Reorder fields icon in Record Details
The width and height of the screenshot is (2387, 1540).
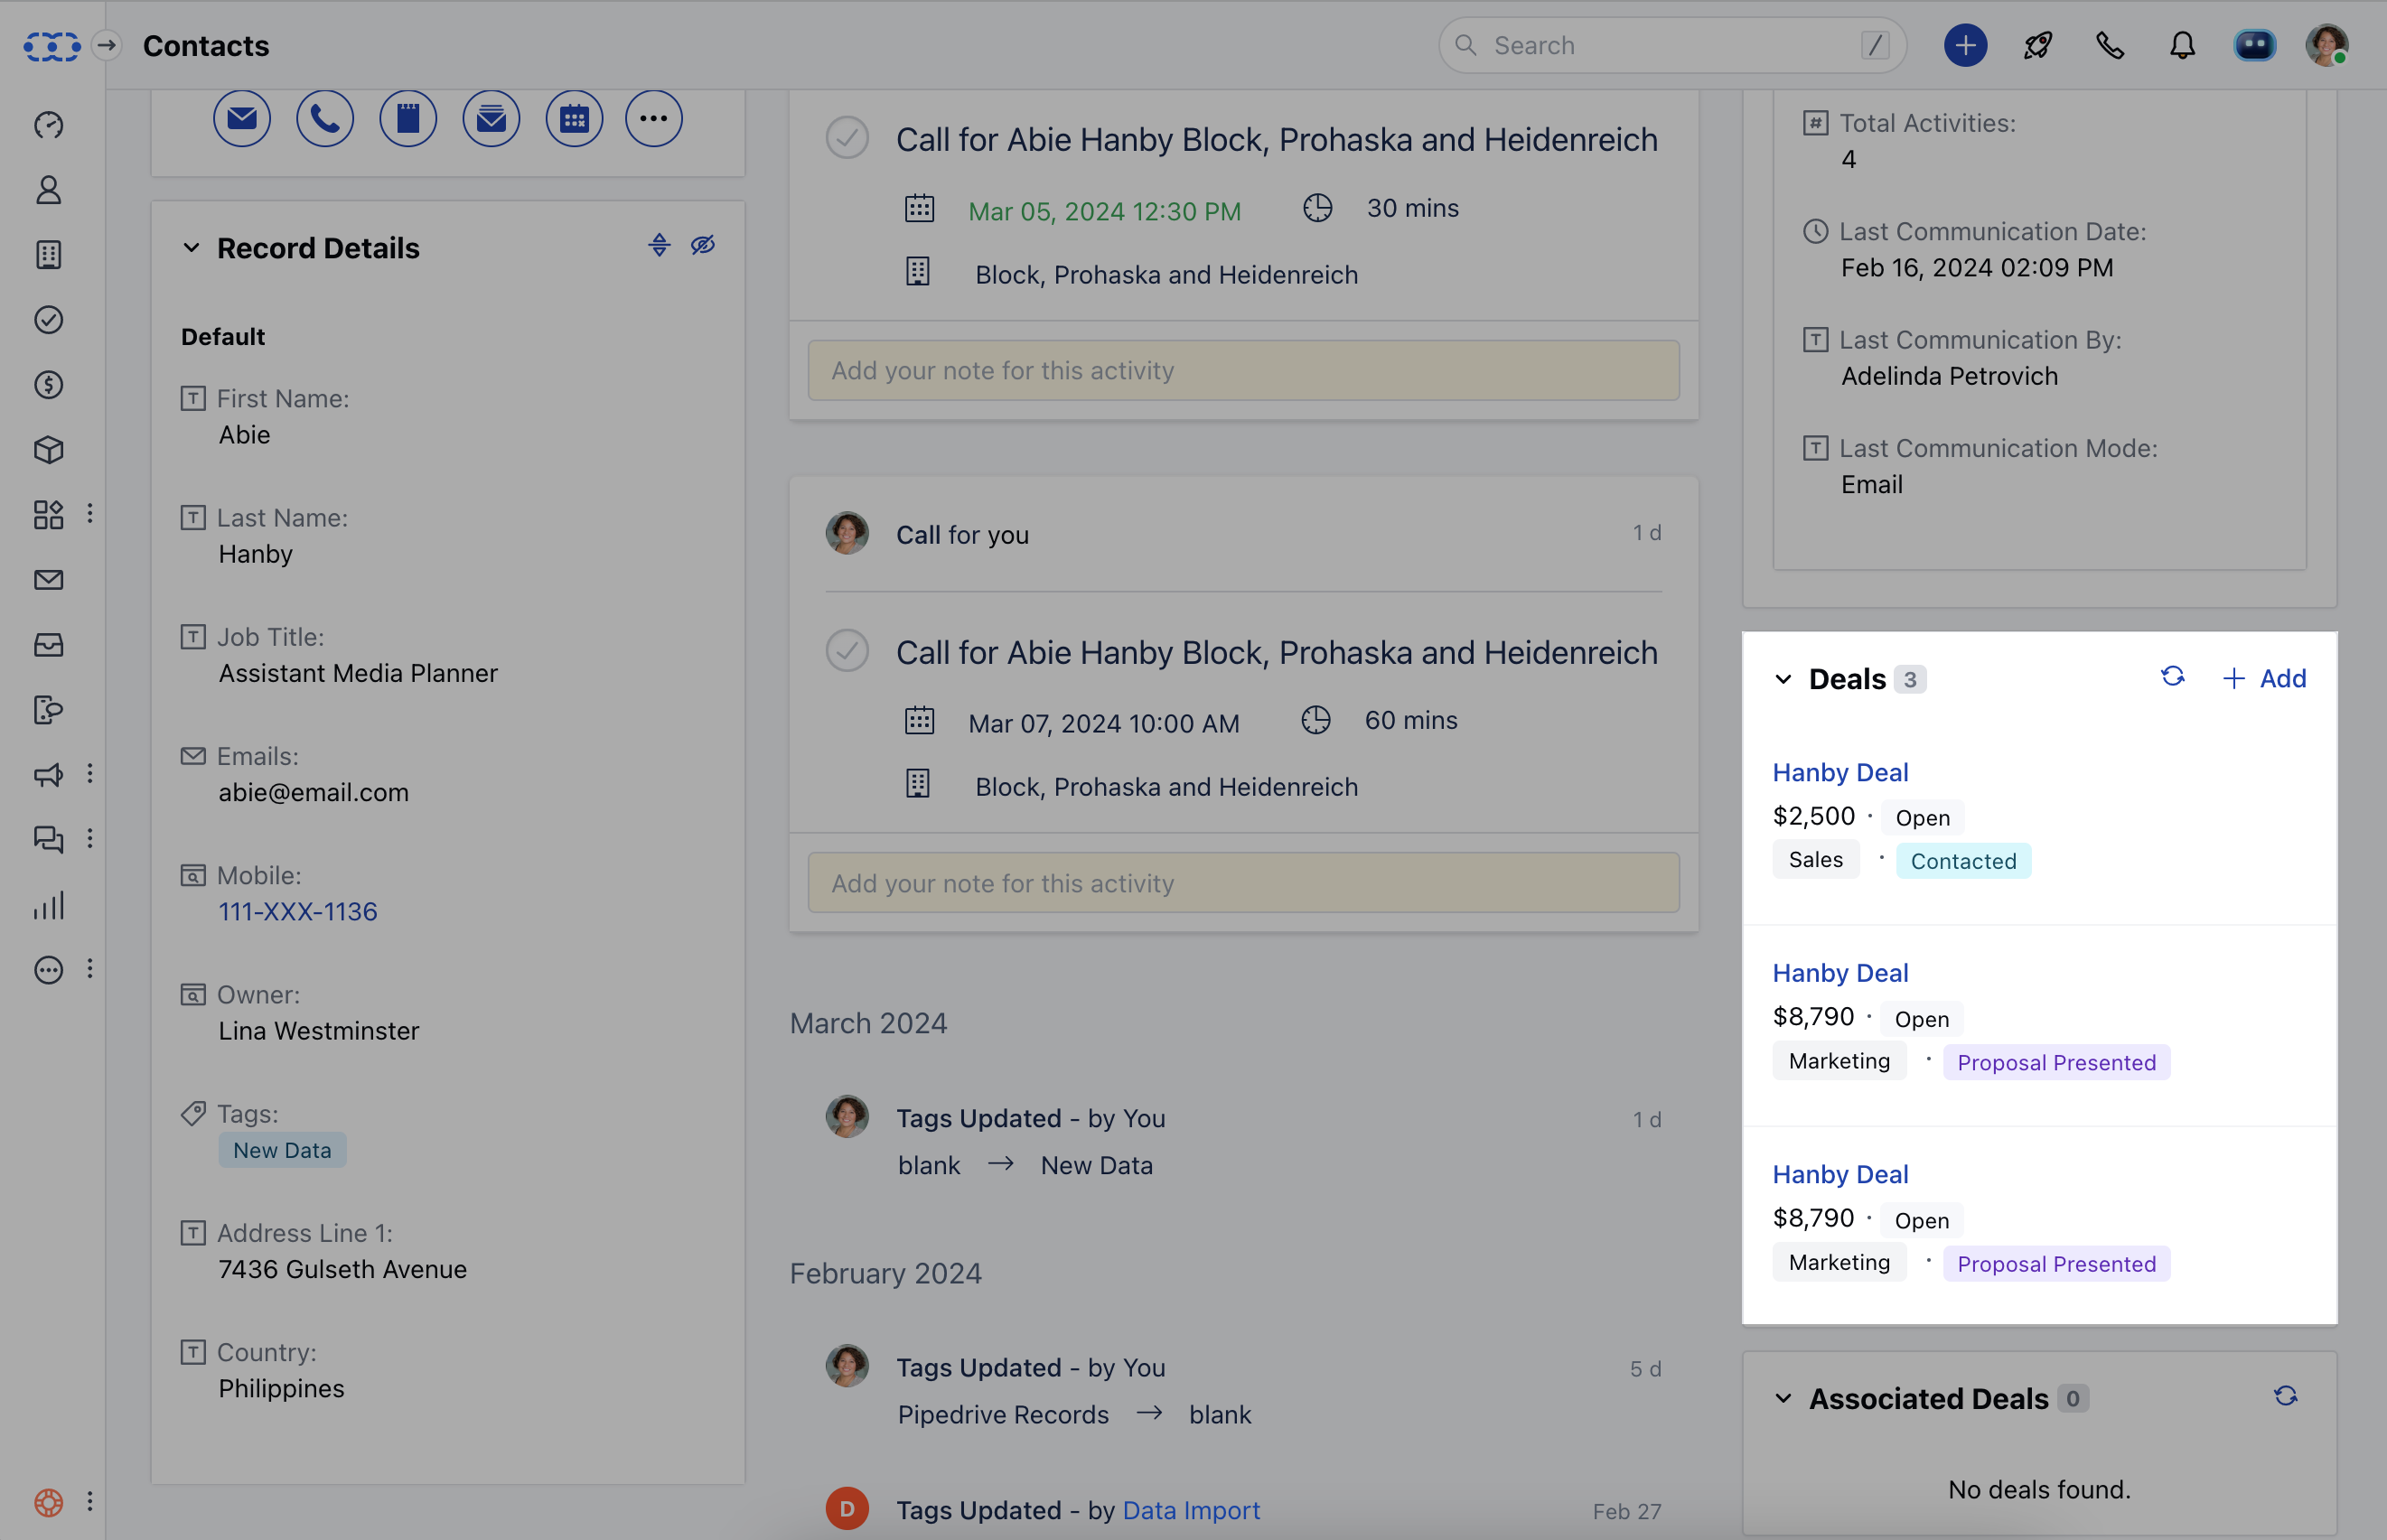point(659,245)
